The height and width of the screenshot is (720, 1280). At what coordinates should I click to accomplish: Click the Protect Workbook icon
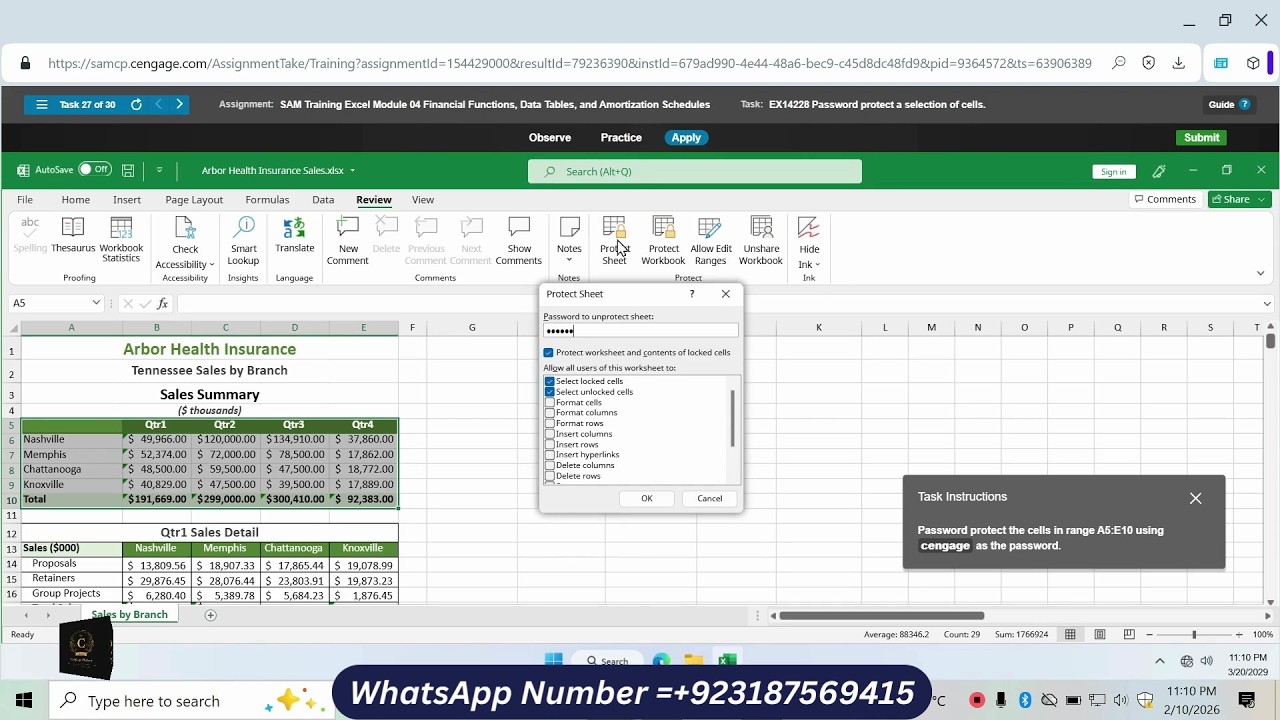coord(663,241)
